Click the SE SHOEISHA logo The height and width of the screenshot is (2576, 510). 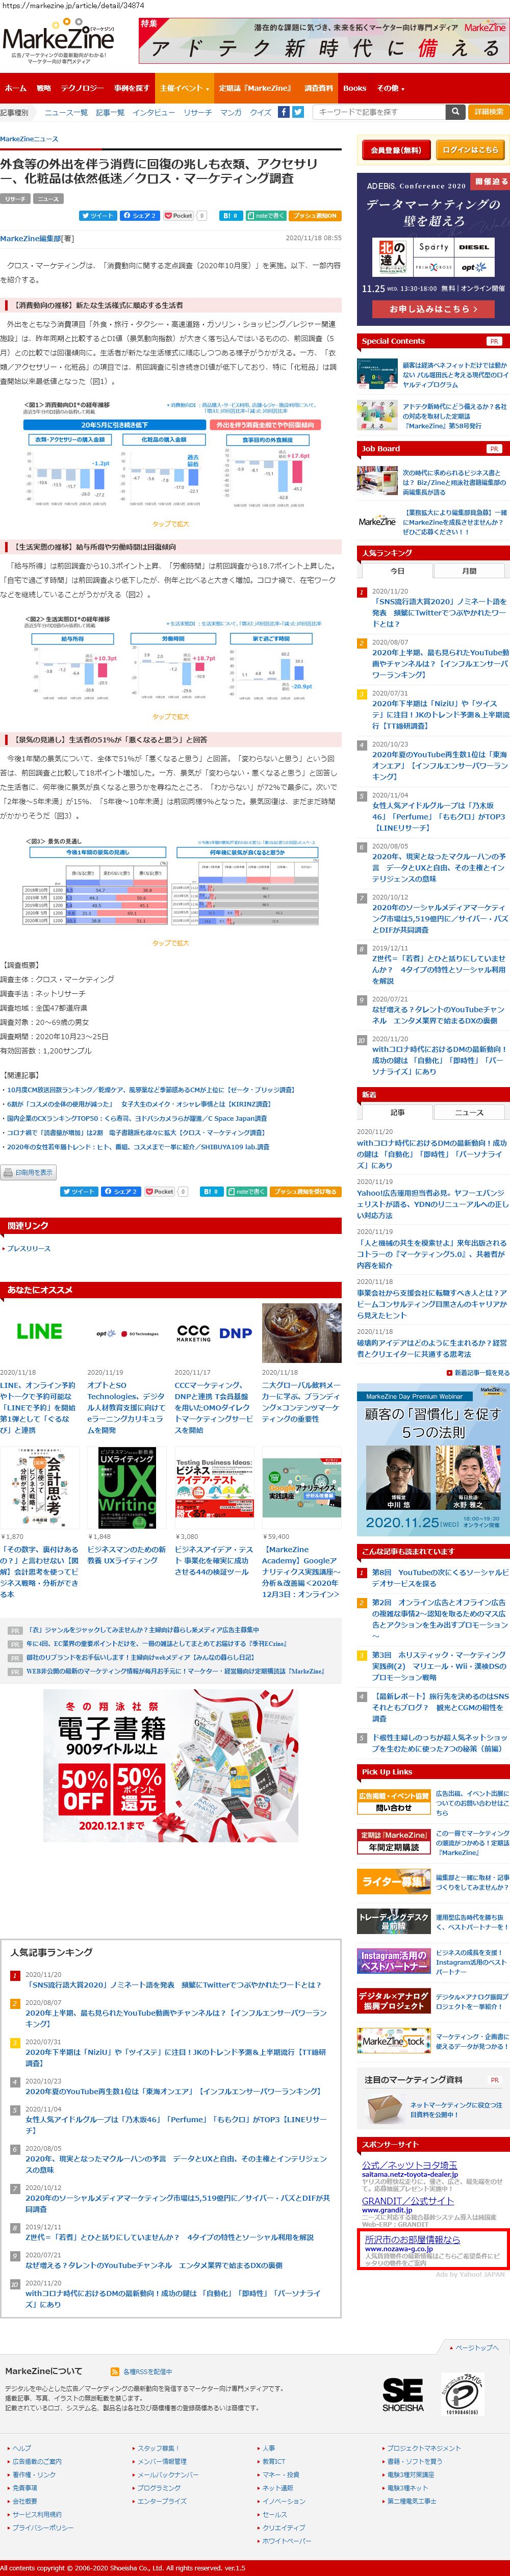click(402, 2395)
